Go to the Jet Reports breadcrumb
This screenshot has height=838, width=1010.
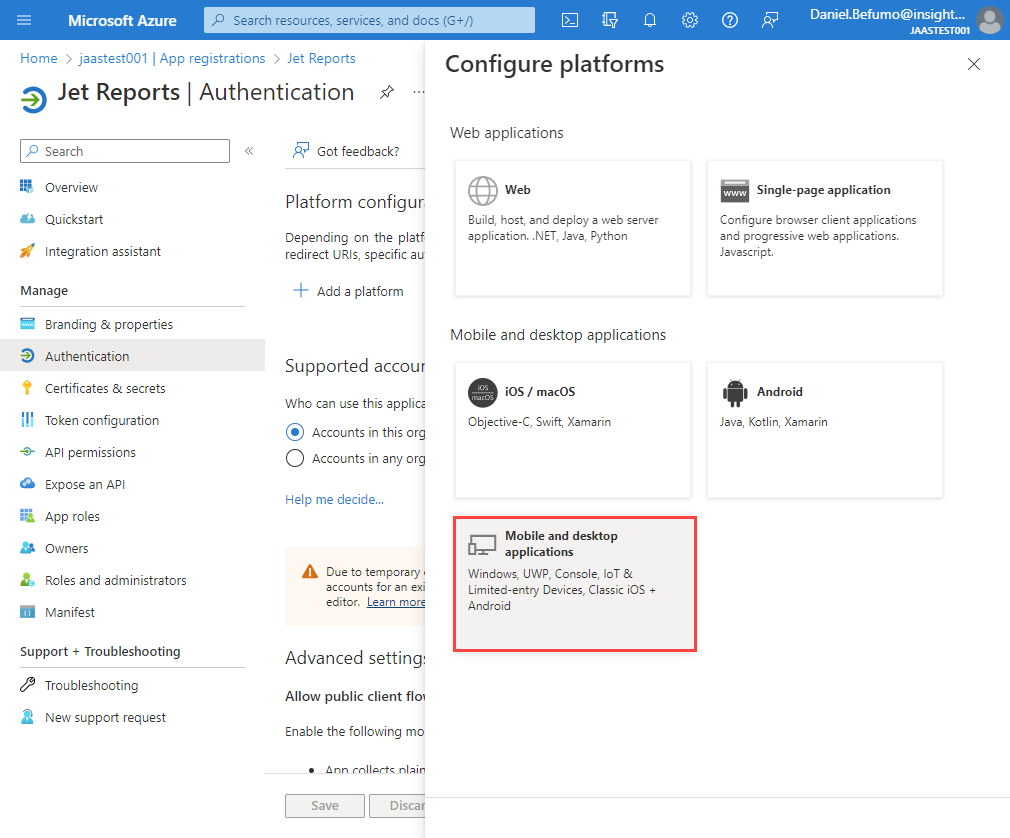point(321,59)
